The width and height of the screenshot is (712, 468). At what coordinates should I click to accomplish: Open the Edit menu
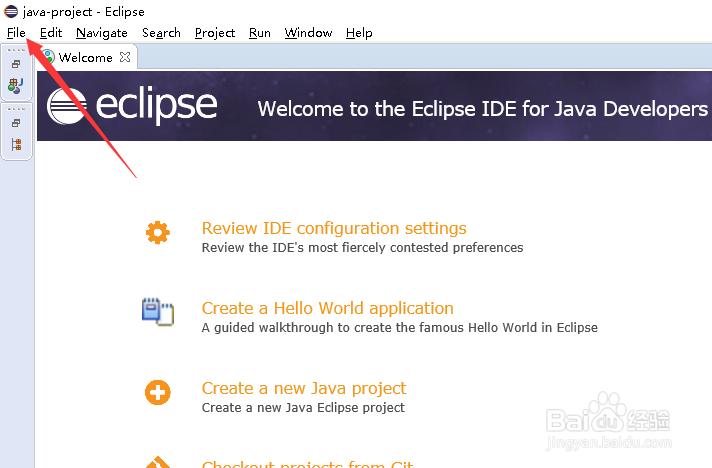51,33
